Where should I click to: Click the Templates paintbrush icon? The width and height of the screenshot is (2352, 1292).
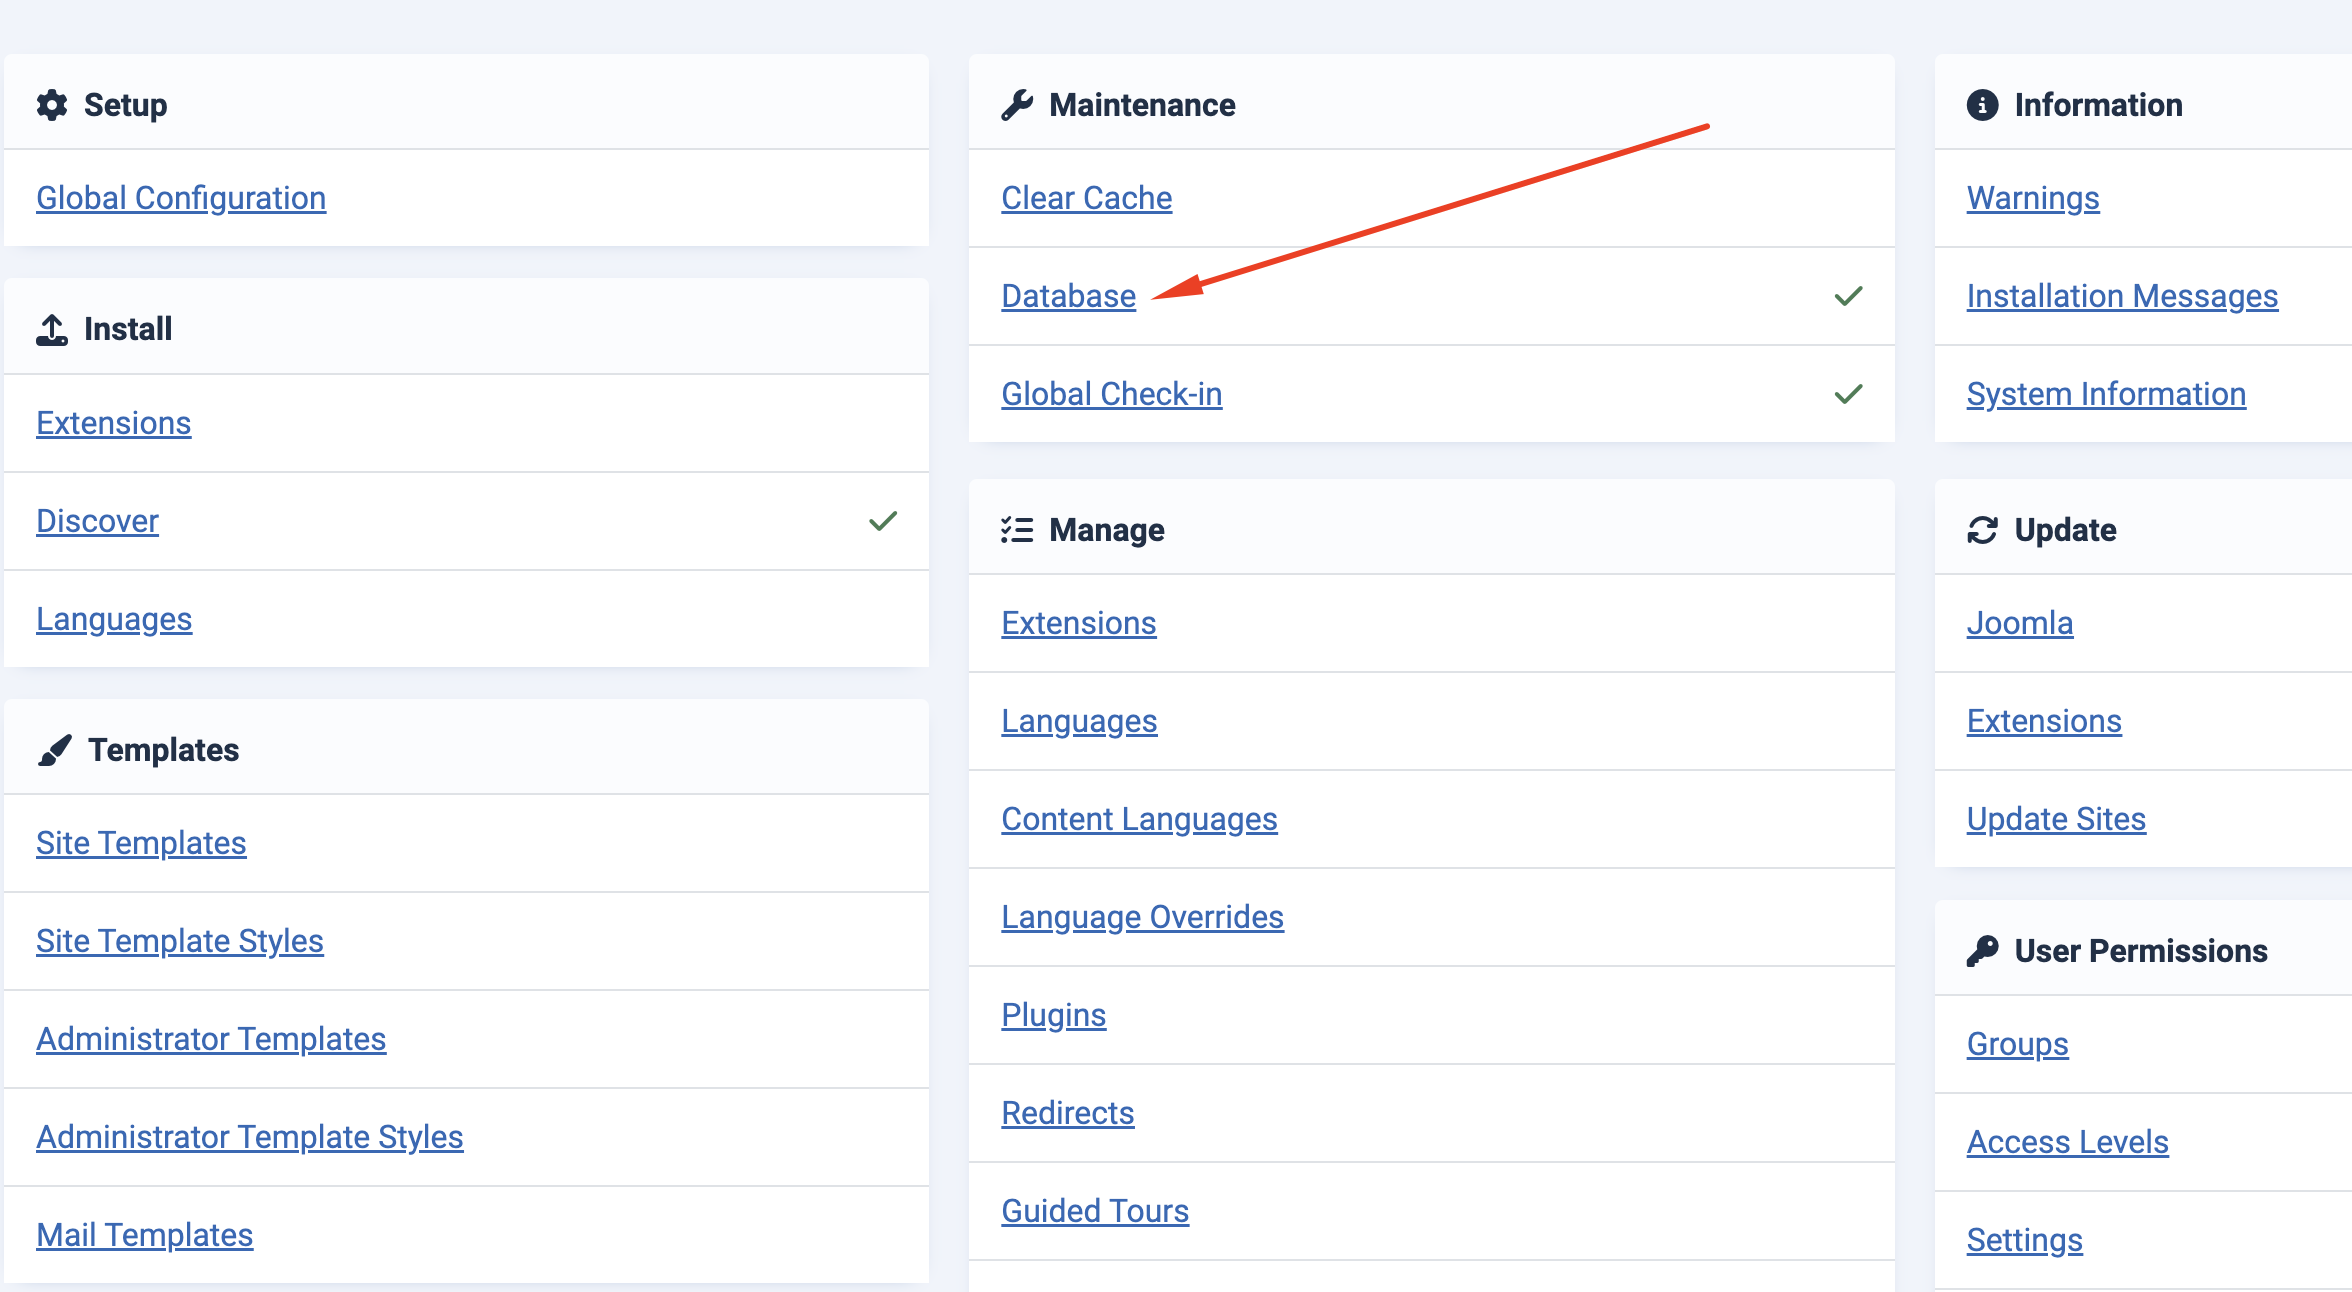coord(55,750)
